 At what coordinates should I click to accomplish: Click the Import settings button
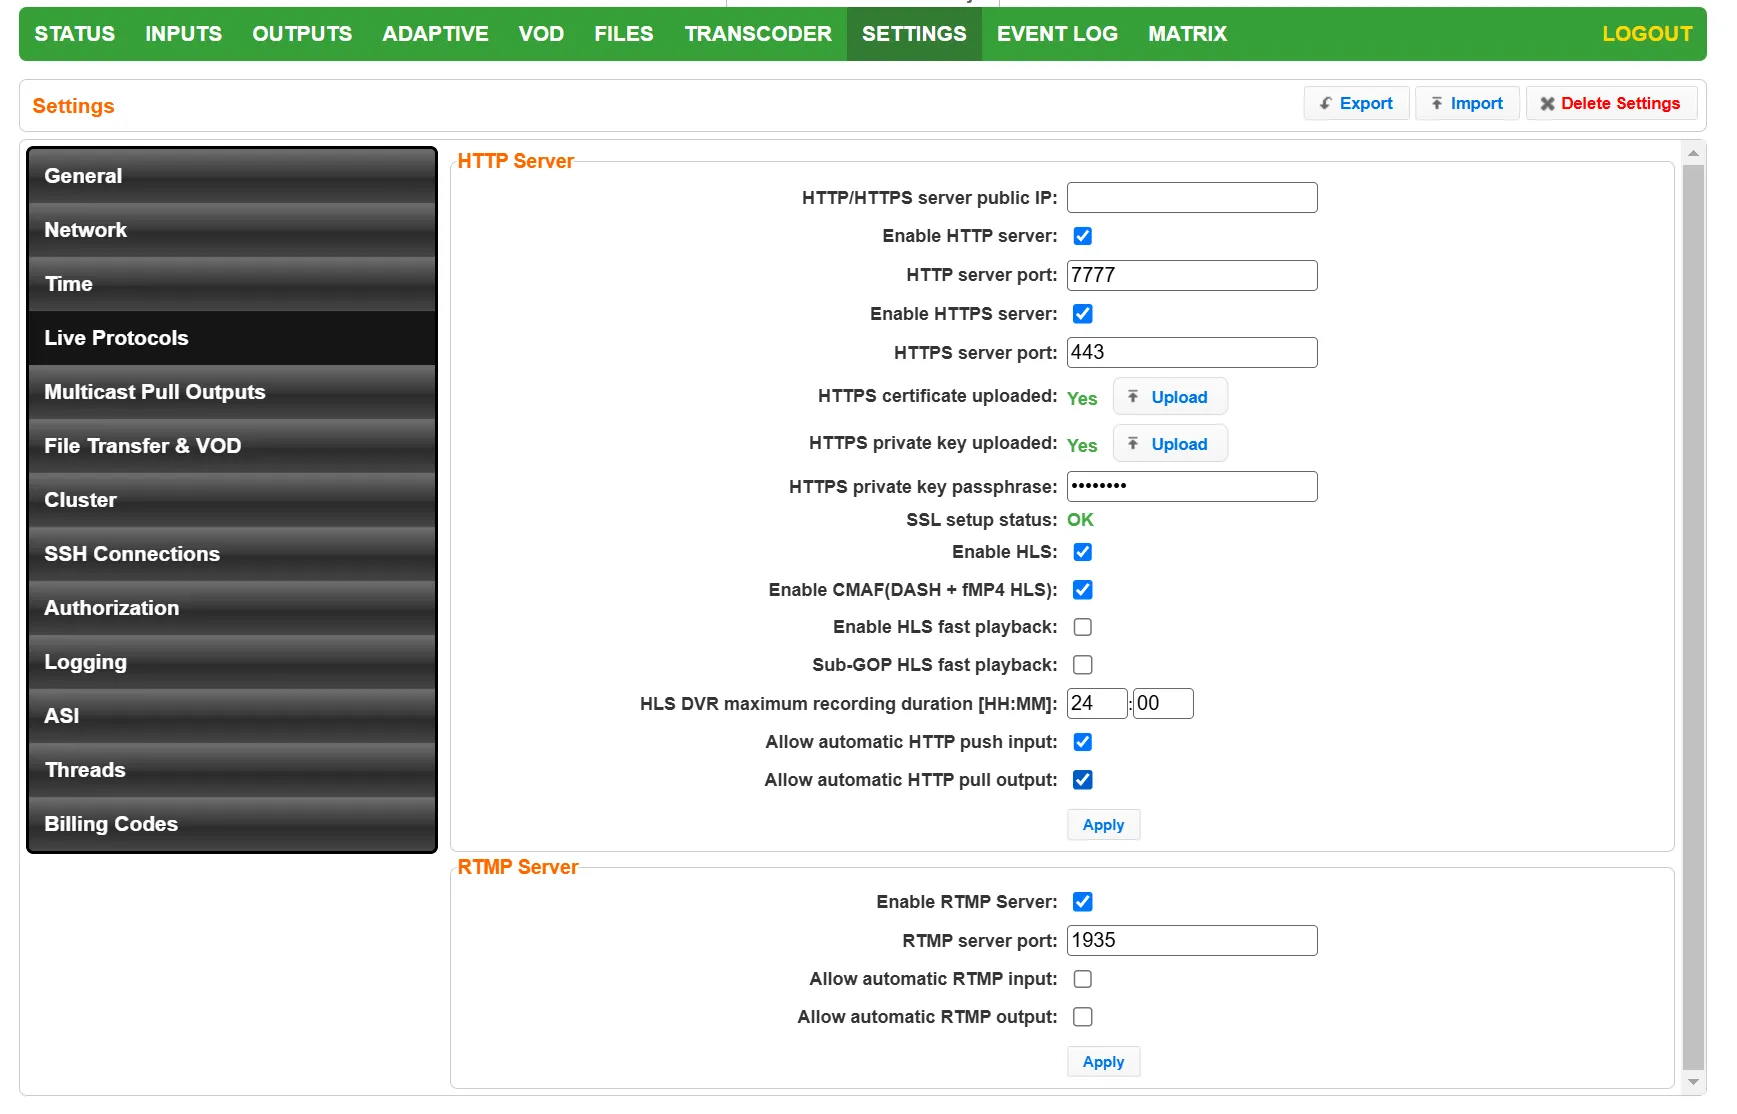coord(1467,104)
